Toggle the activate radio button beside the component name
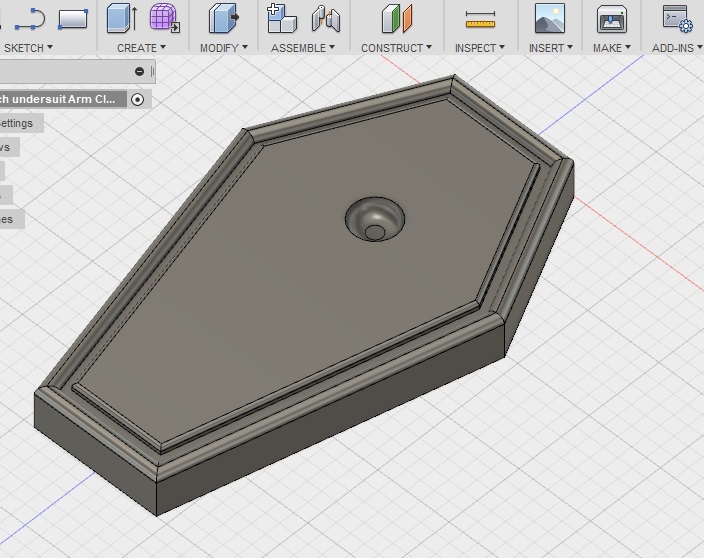The width and height of the screenshot is (704, 558). (x=138, y=99)
